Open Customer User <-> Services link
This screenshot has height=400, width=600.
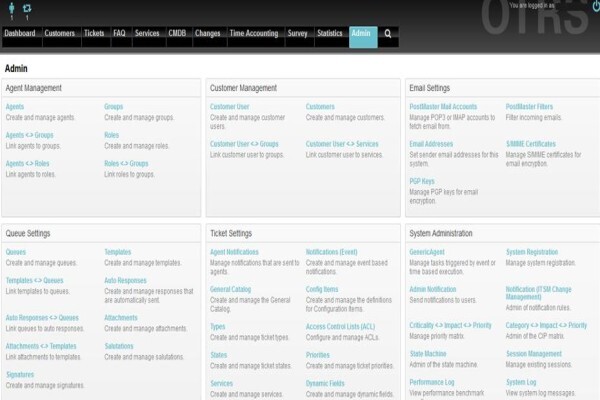pos(342,144)
